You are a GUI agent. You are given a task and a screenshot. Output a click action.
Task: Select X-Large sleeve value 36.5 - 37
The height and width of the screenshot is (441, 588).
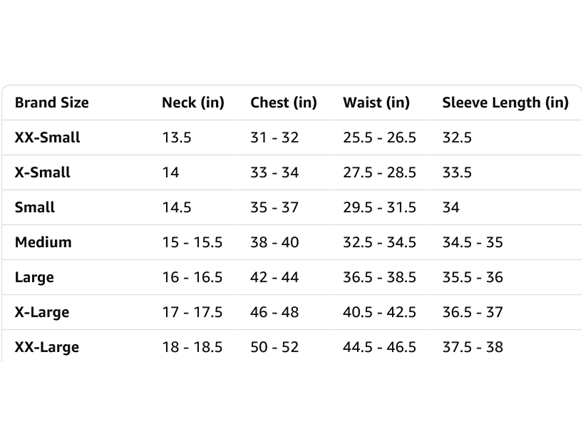click(x=472, y=312)
